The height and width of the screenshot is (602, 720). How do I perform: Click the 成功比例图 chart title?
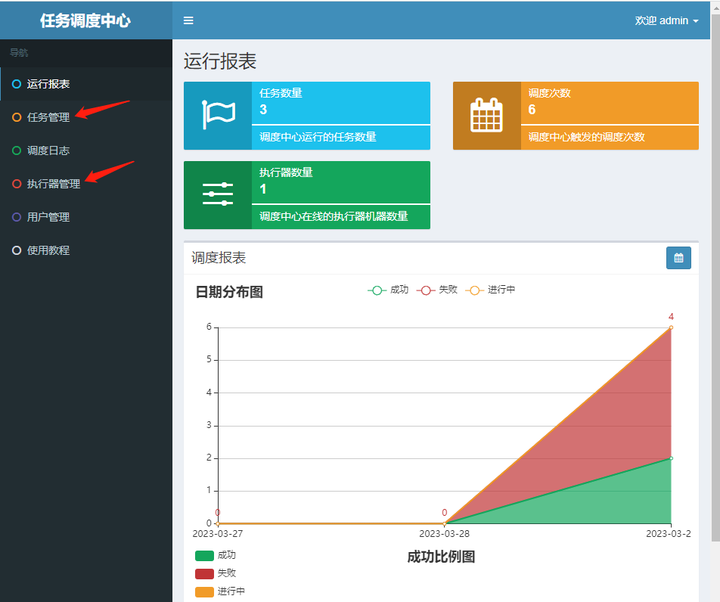coord(441,557)
